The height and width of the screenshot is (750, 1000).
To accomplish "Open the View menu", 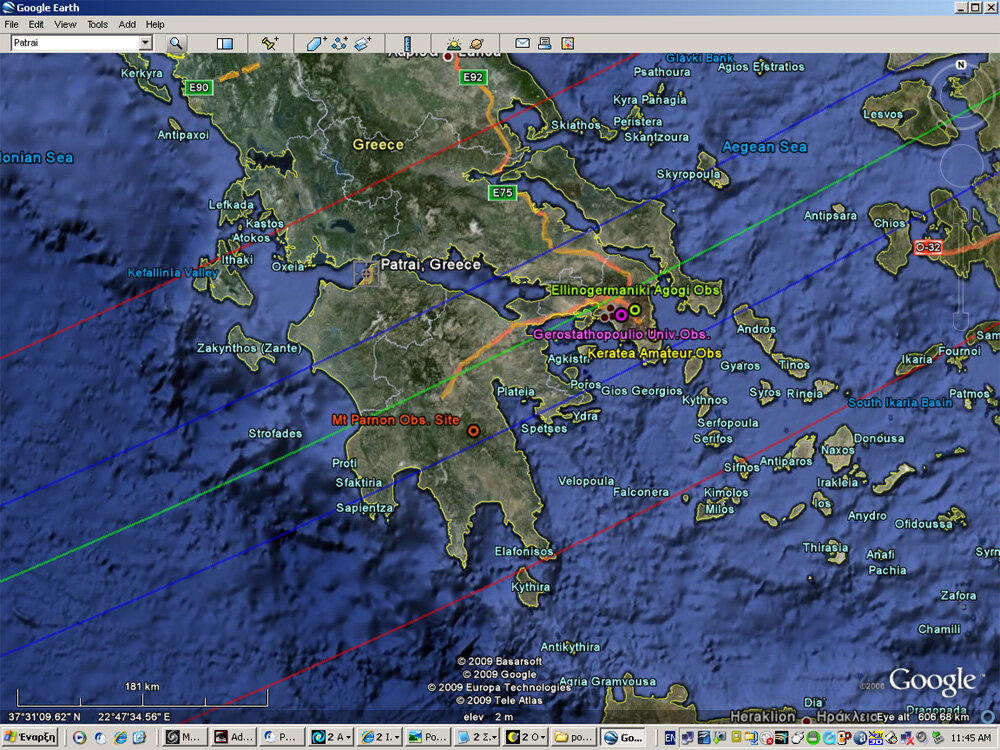I will (x=65, y=24).
